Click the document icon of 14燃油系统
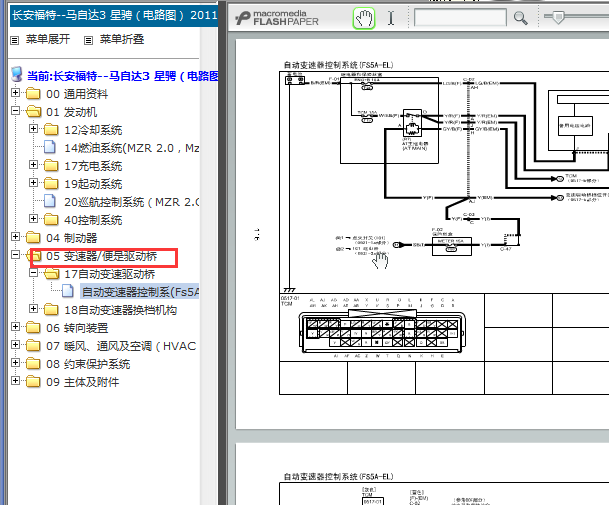The height and width of the screenshot is (505, 609). [x=49, y=147]
